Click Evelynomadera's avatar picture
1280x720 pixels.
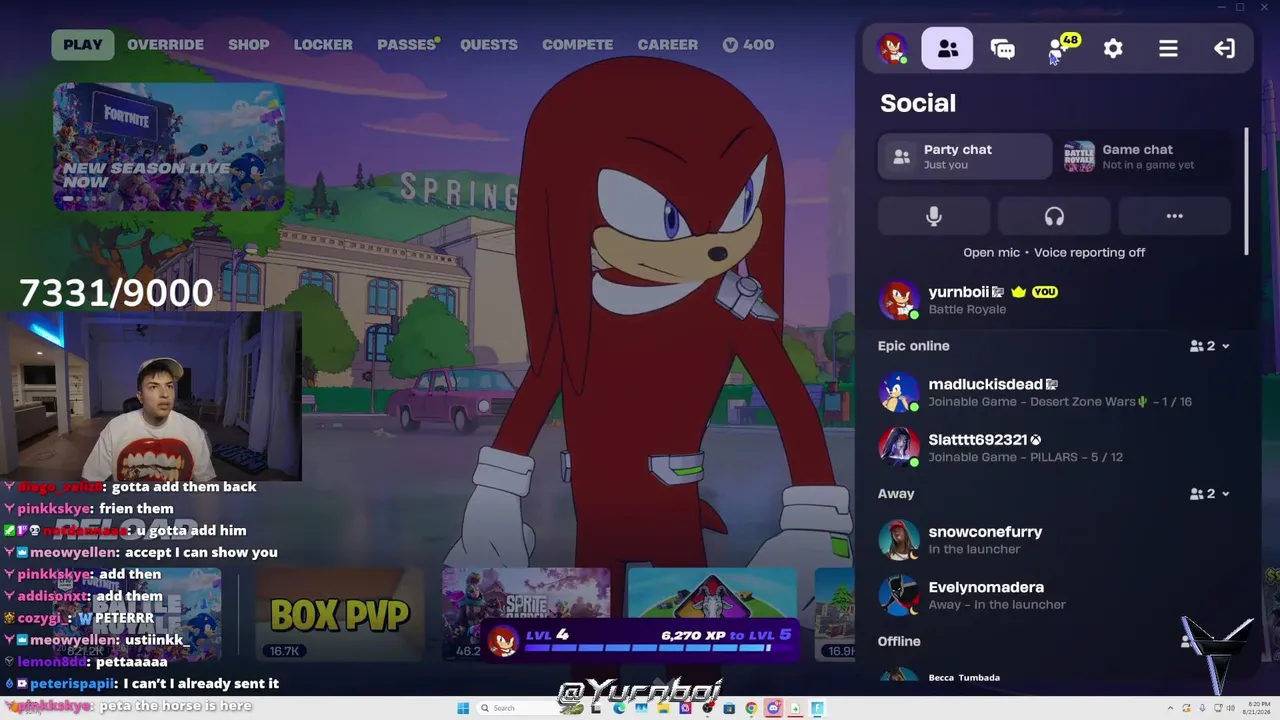click(898, 595)
